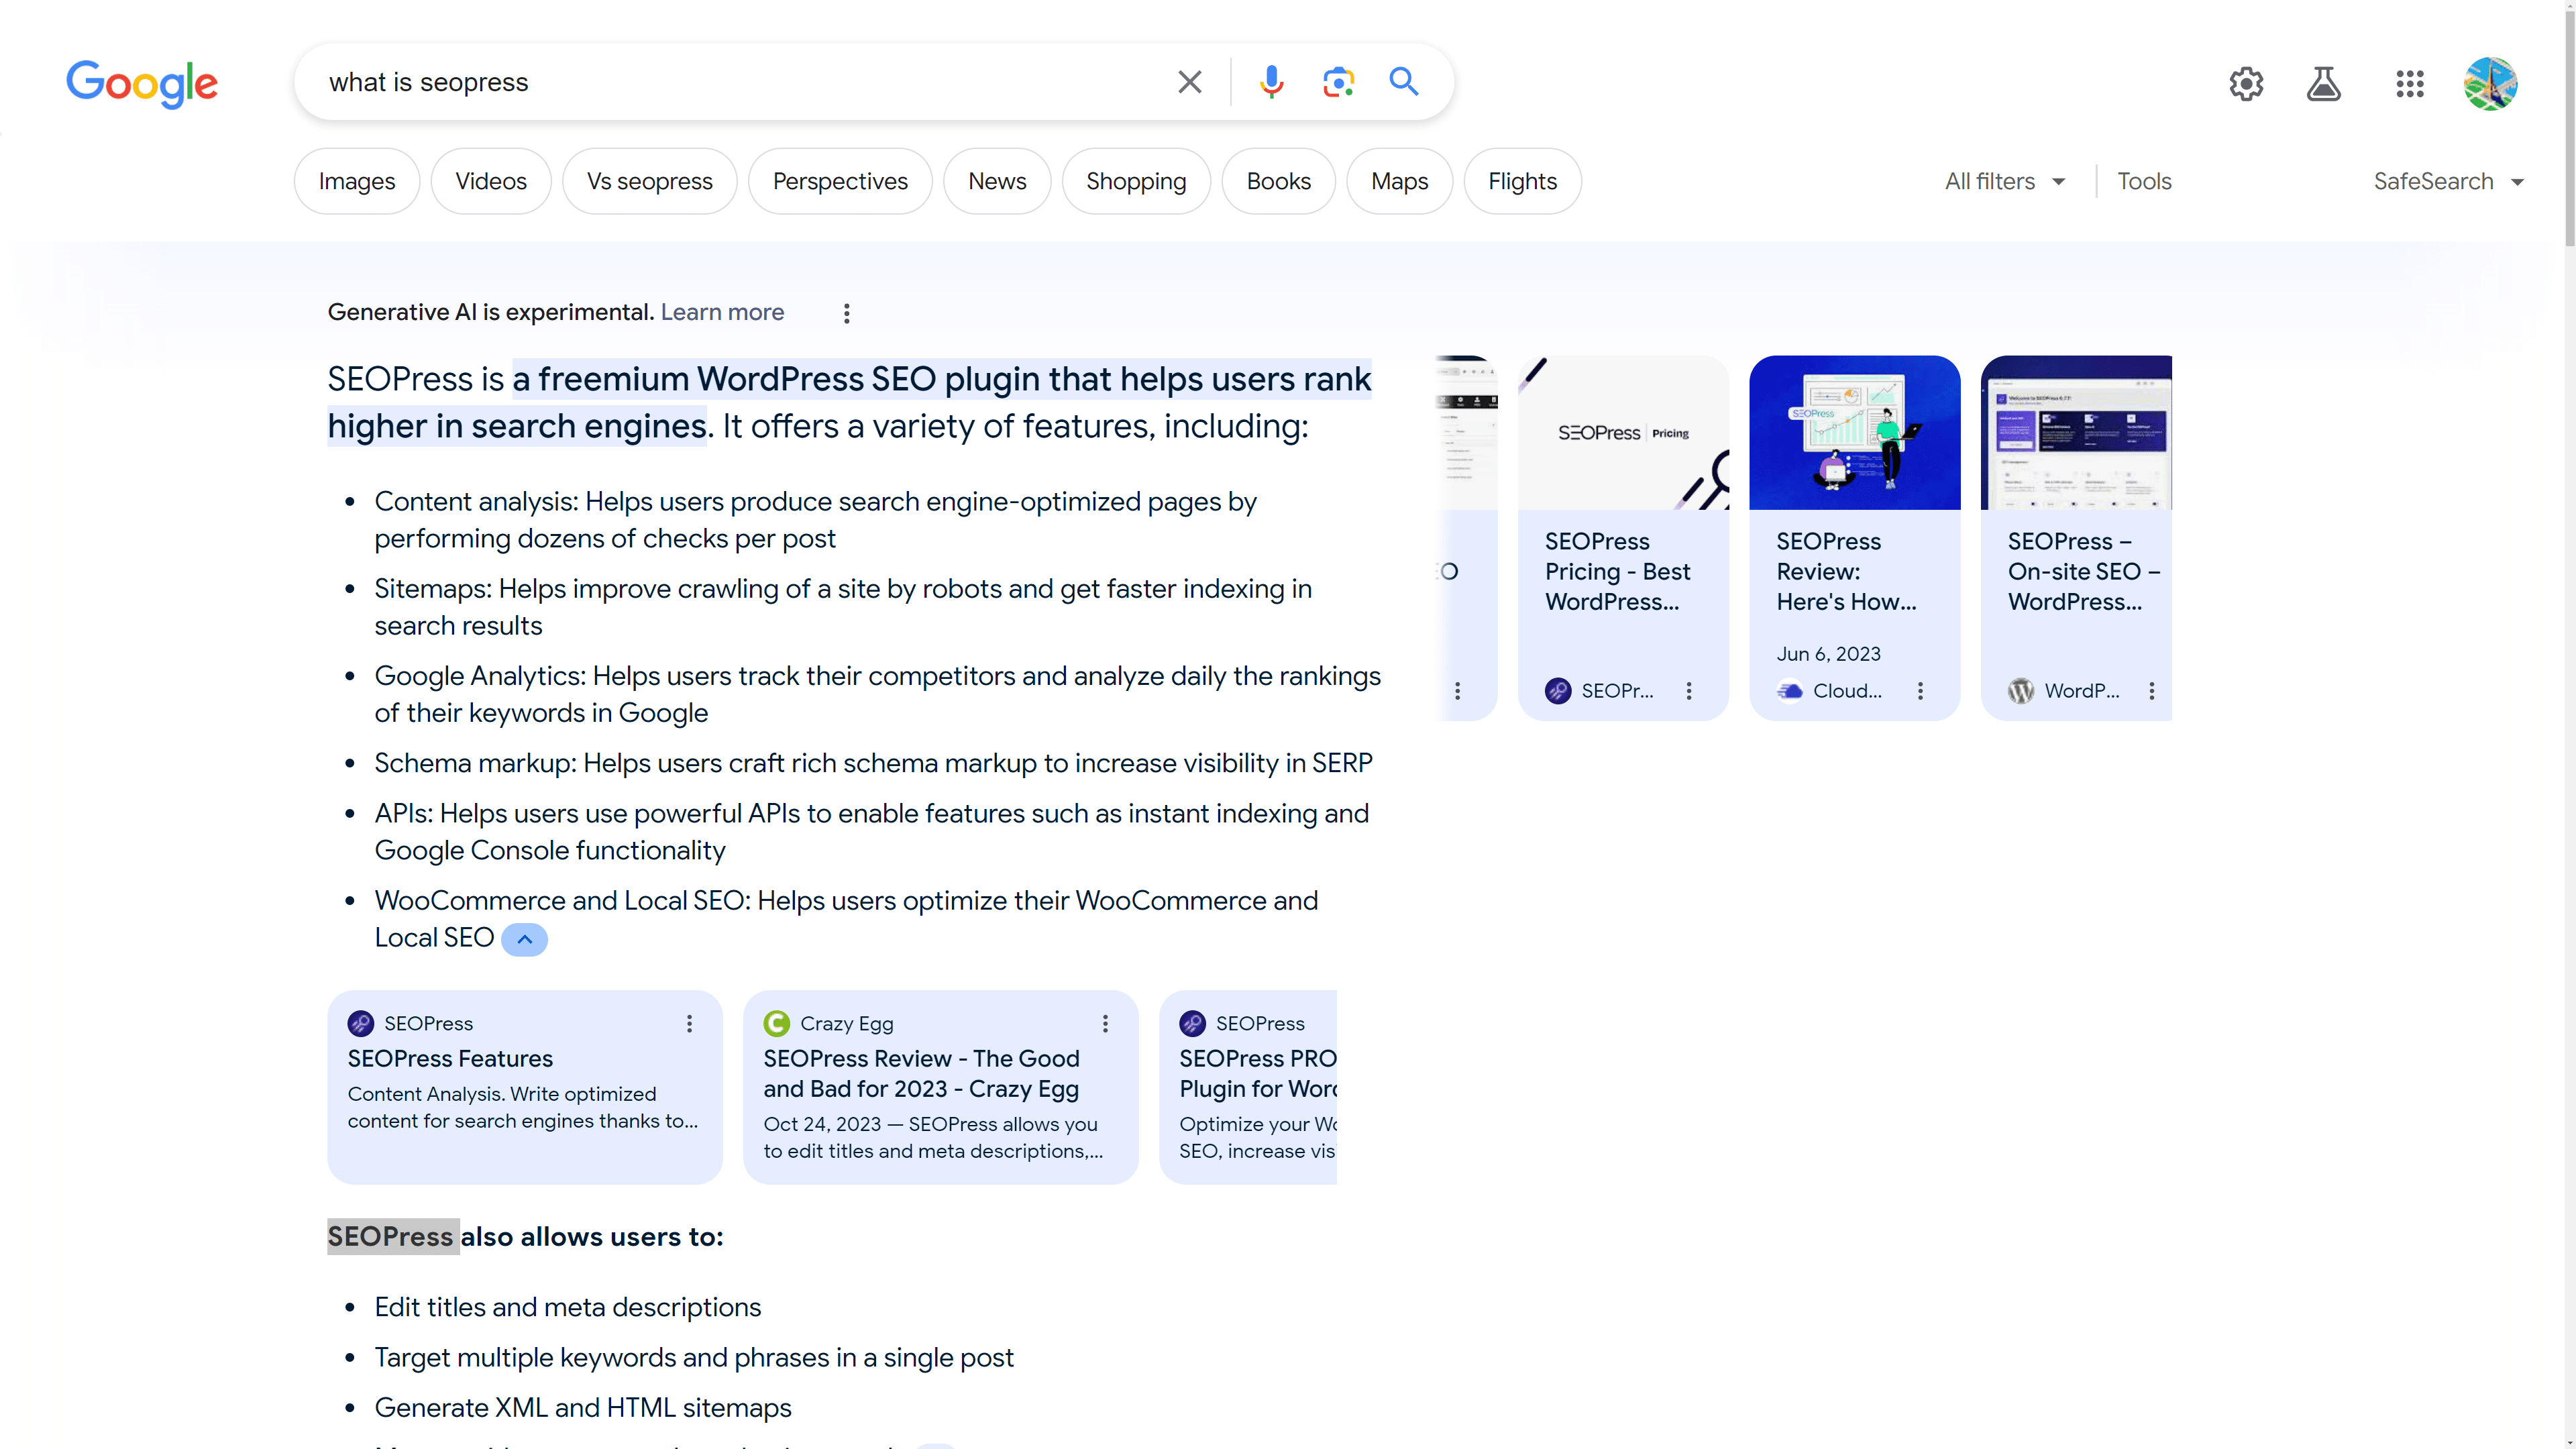The height and width of the screenshot is (1449, 2576).
Task: Open SEOPress Review Crazy Egg result
Action: tap(921, 1073)
